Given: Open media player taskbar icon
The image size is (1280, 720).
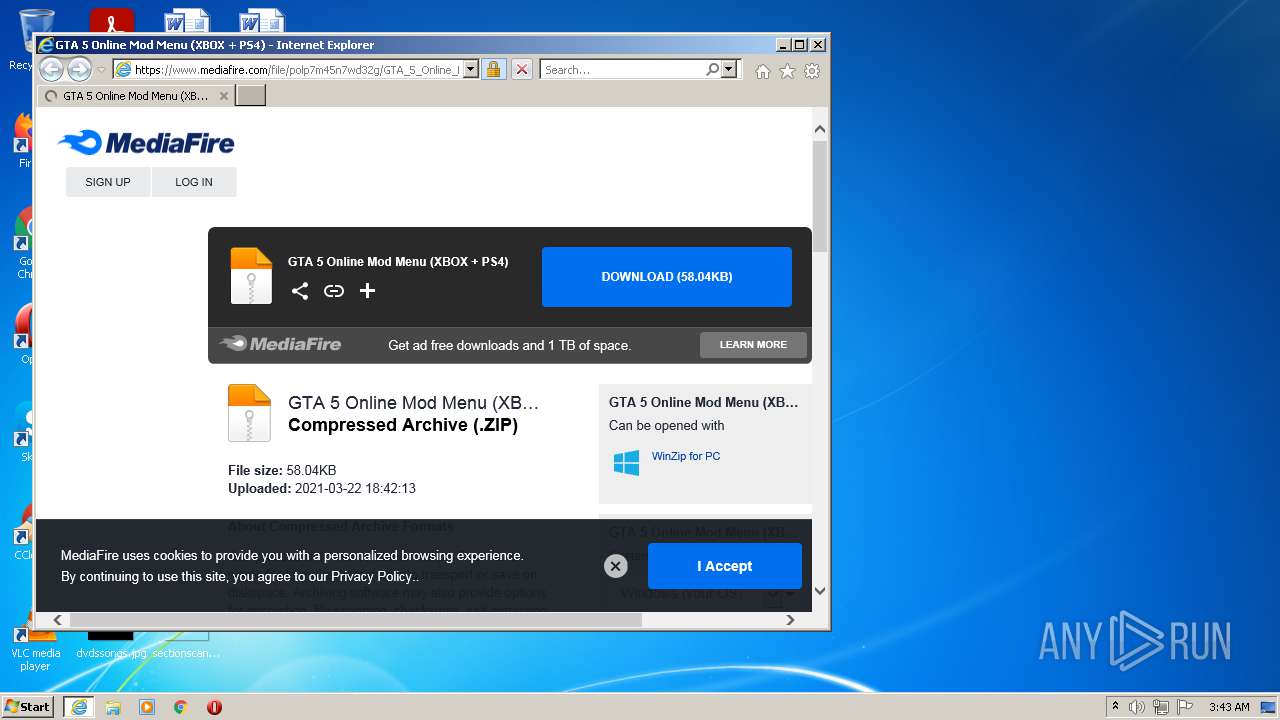Looking at the screenshot, I should (x=147, y=707).
